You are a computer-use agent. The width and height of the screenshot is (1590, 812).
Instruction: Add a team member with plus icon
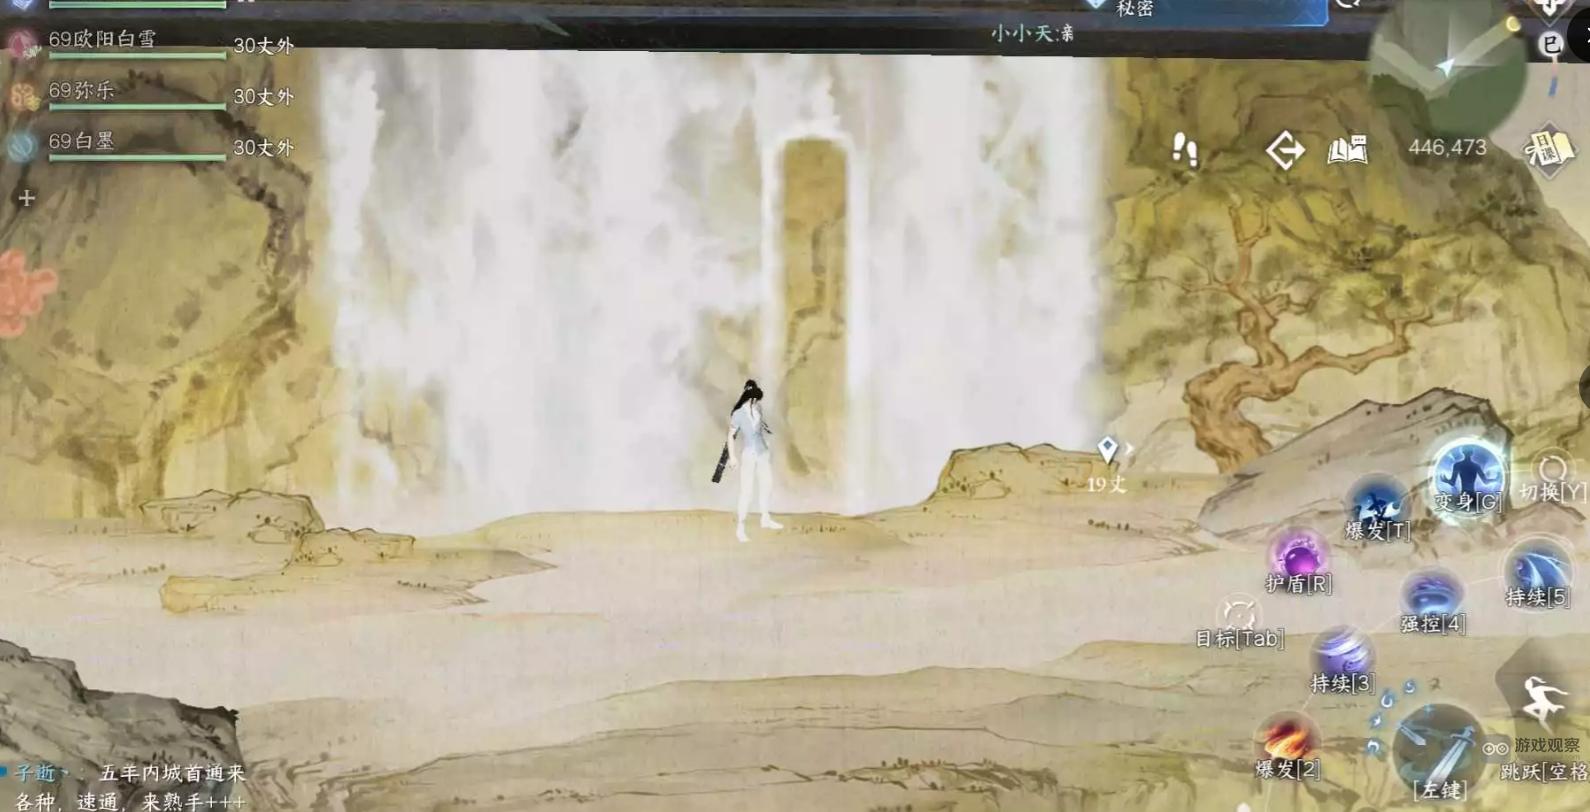point(26,198)
